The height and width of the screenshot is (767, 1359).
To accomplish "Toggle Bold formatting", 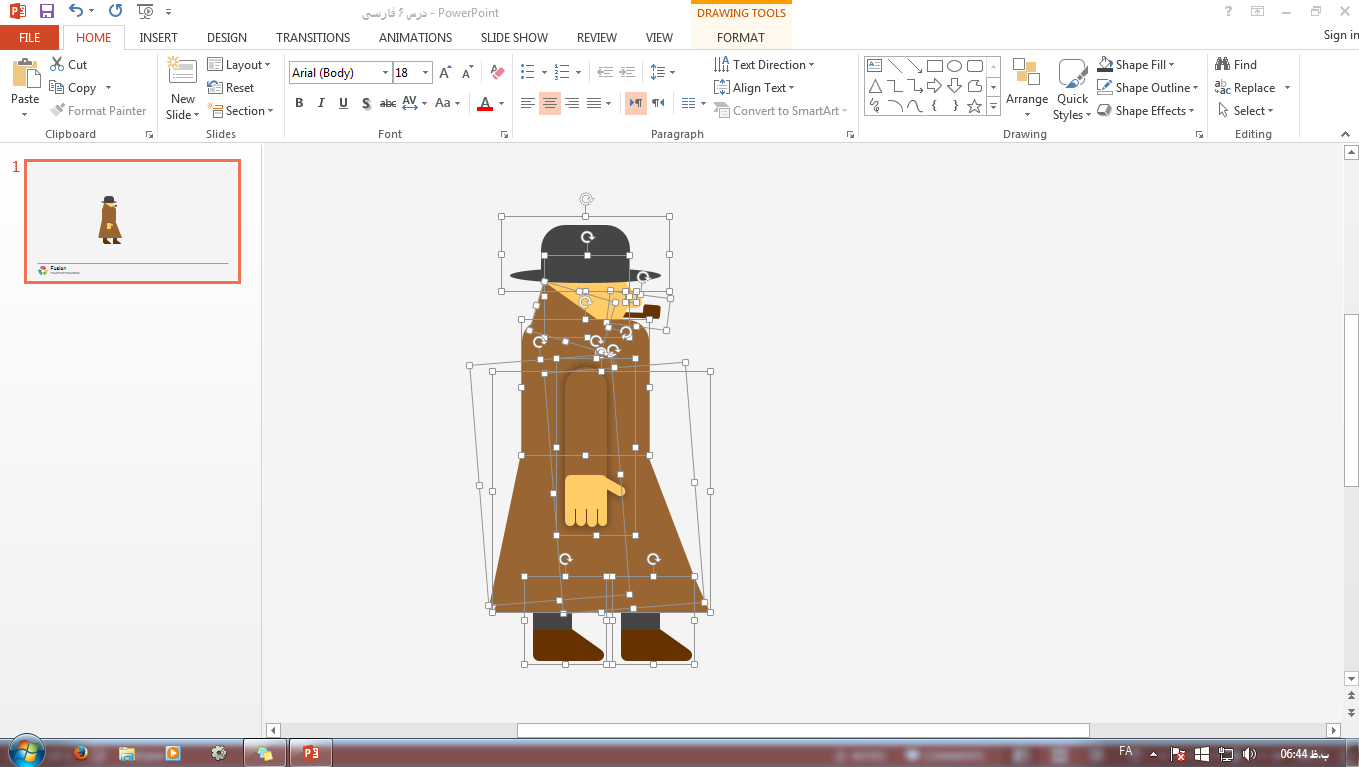I will 299,103.
